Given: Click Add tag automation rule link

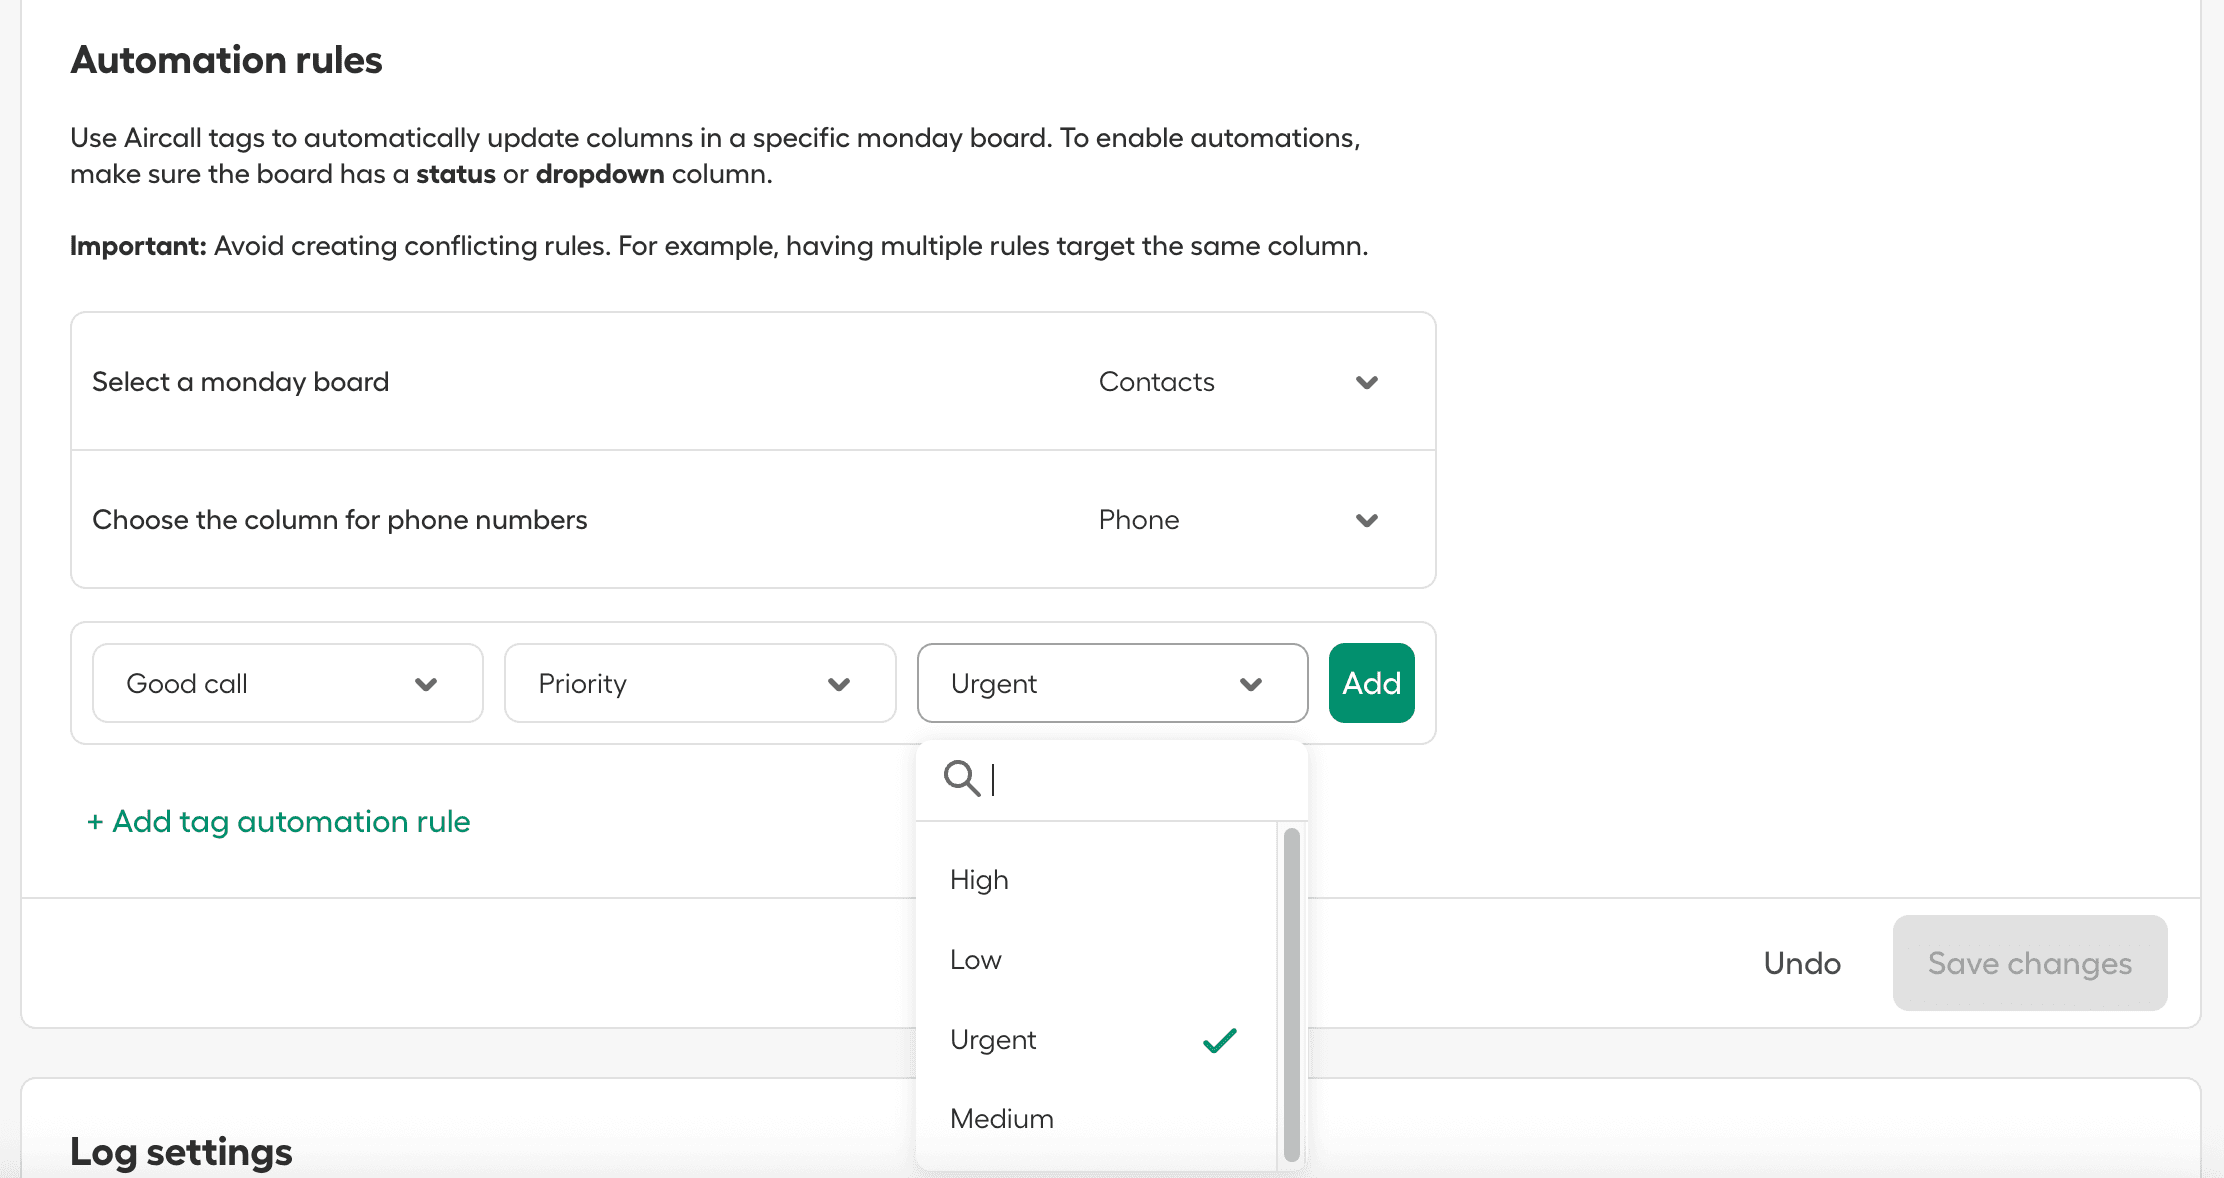Looking at the screenshot, I should click(279, 822).
